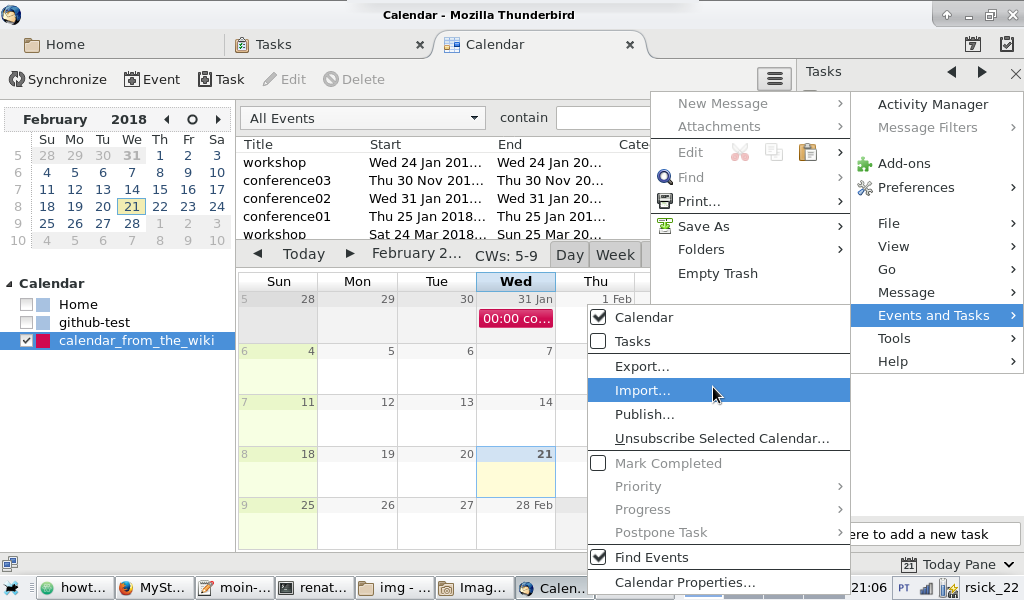
Task: Open Firefox MySt... window in taskbar
Action: click(x=154, y=588)
